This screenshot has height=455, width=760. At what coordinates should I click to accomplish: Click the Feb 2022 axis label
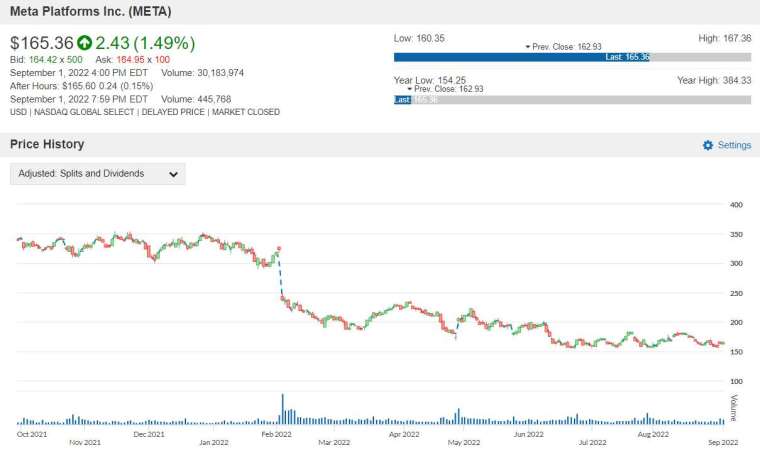[276, 434]
